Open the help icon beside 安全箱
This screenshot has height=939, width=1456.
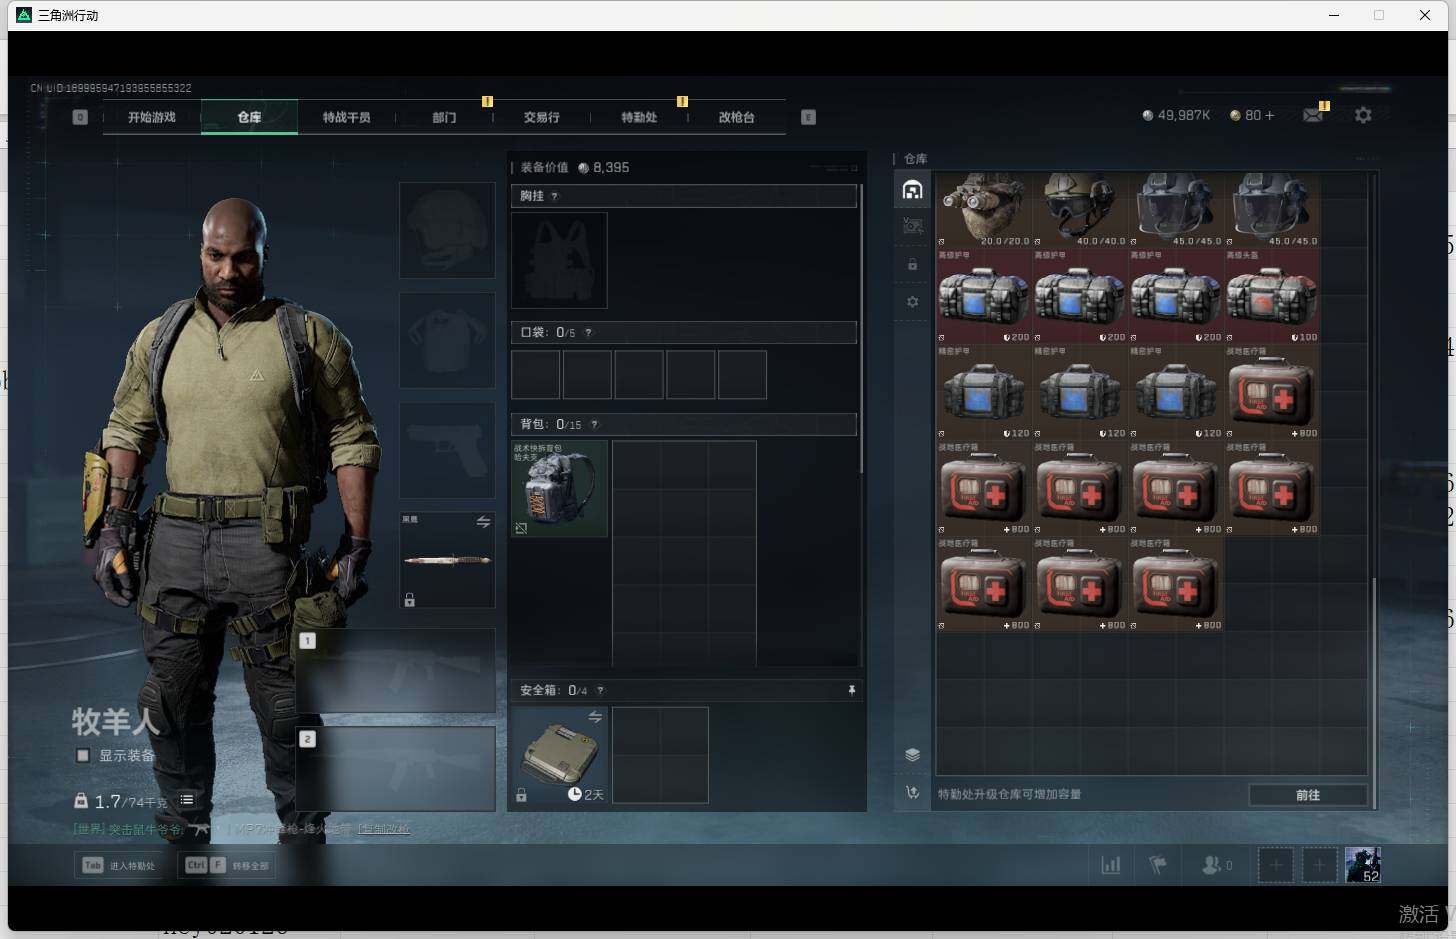pyautogui.click(x=600, y=690)
